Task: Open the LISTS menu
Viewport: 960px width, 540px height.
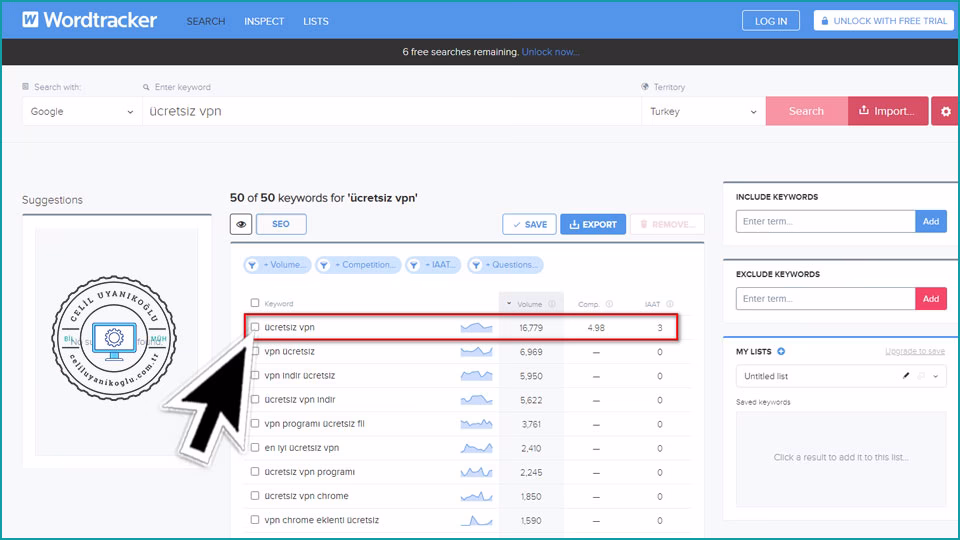Action: click(316, 21)
